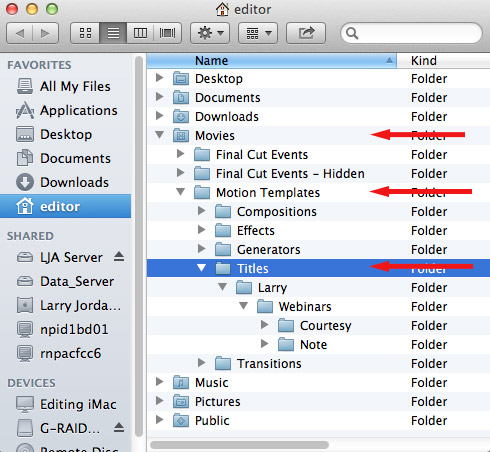Screen dimensions: 490x452
Task: Expand the Courtesy folder
Action: [x=264, y=325]
